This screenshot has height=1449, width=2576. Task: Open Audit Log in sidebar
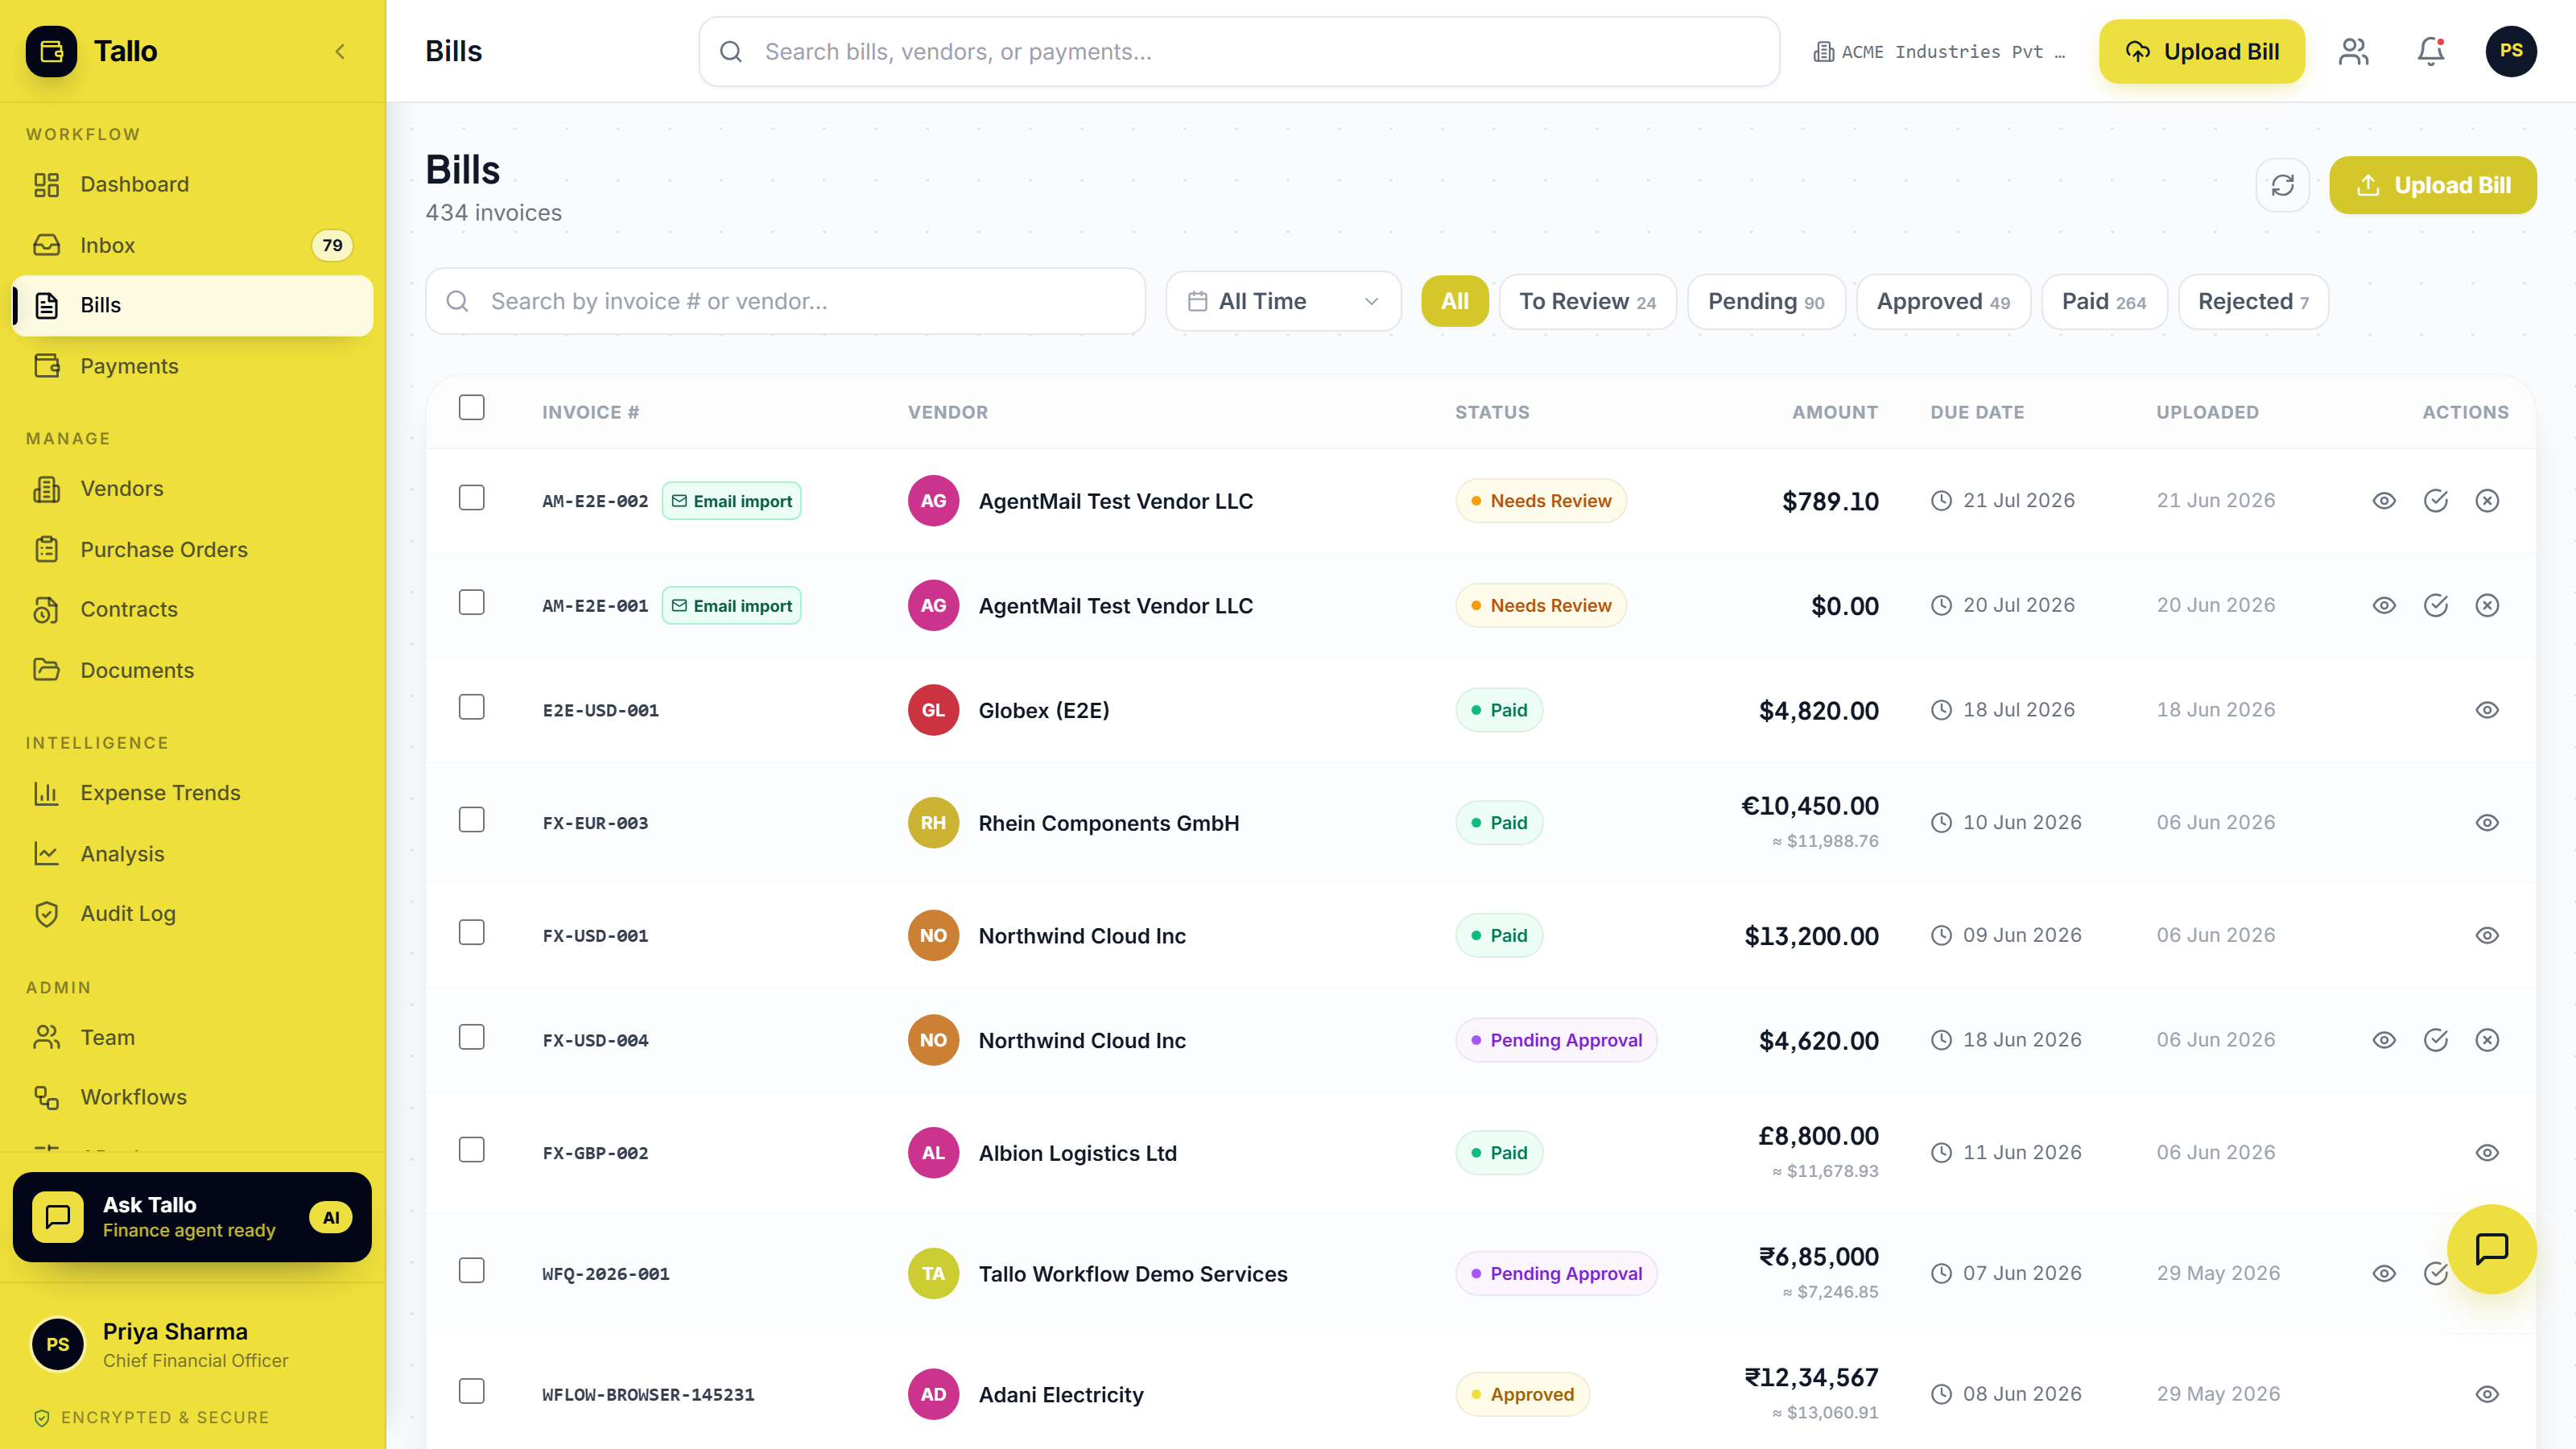(x=192, y=914)
